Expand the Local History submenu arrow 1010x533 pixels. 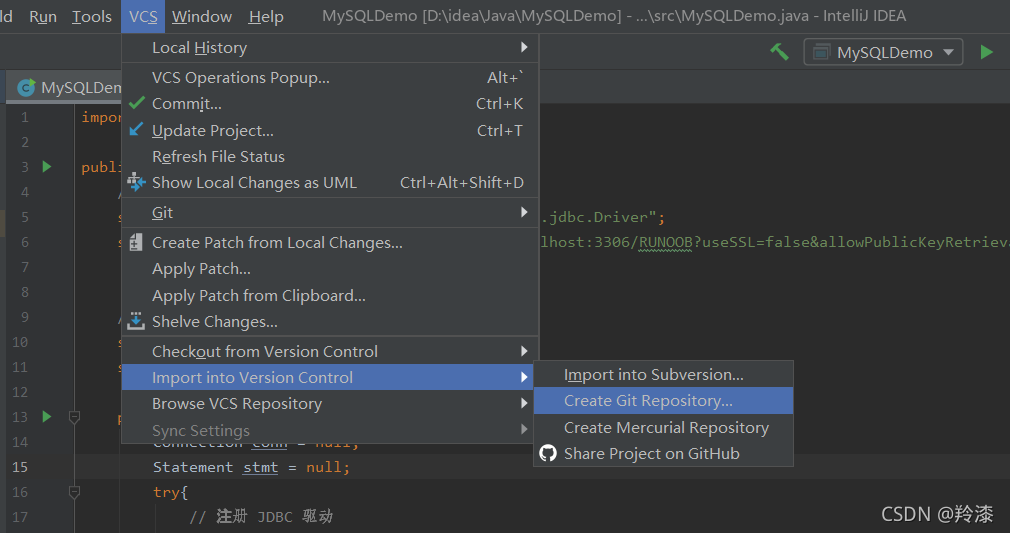click(524, 47)
